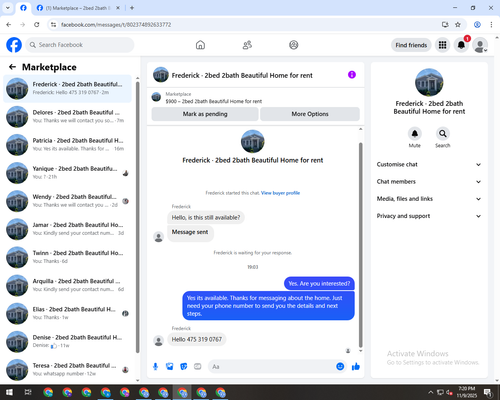Open the Teresa conversation
The width and height of the screenshot is (500, 400).
pyautogui.click(x=67, y=370)
